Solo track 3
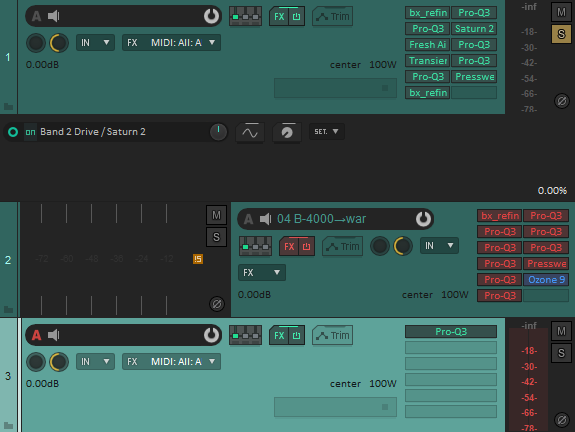The image size is (575, 432). [561, 353]
